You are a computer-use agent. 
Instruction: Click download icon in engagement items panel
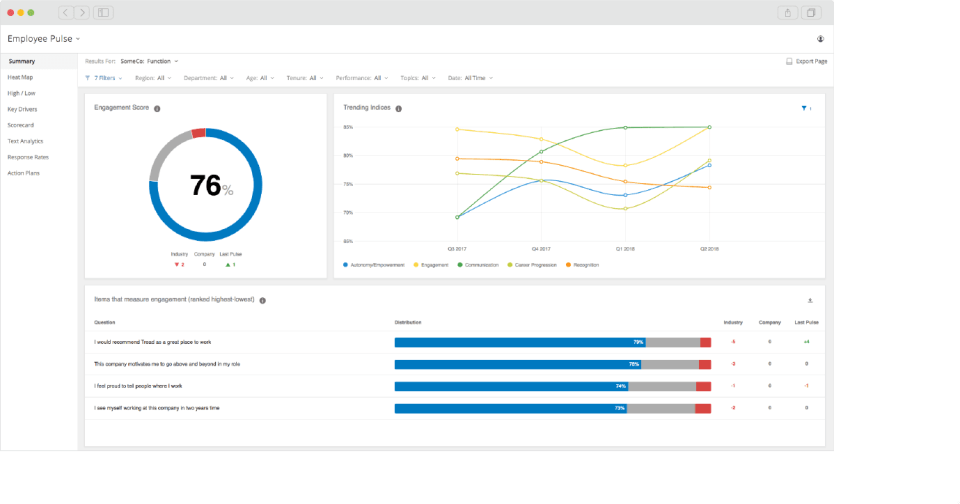tap(809, 300)
